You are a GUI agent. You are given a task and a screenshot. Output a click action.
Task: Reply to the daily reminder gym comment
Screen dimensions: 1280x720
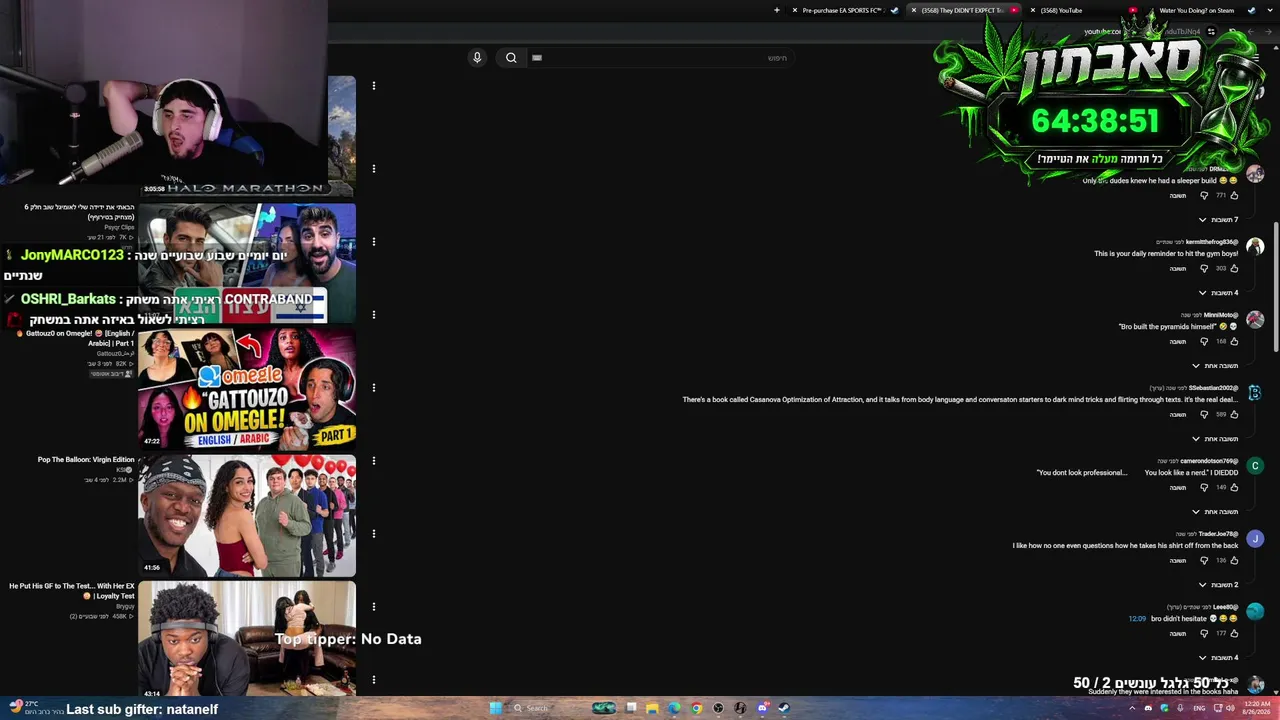(x=1178, y=269)
